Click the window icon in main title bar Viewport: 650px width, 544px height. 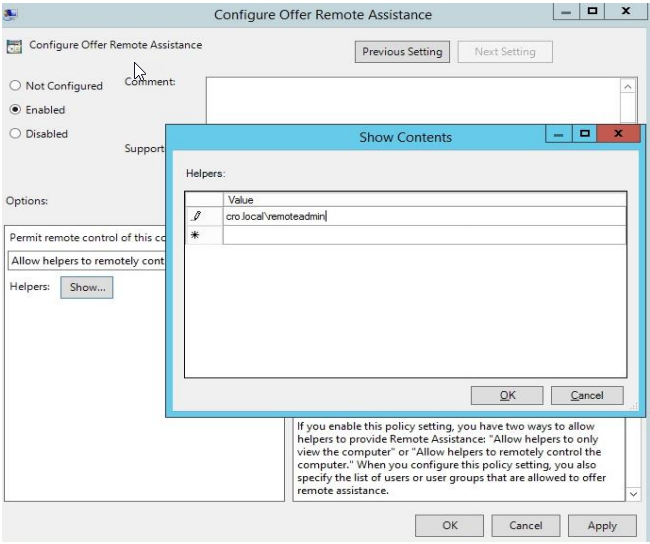[x=12, y=14]
